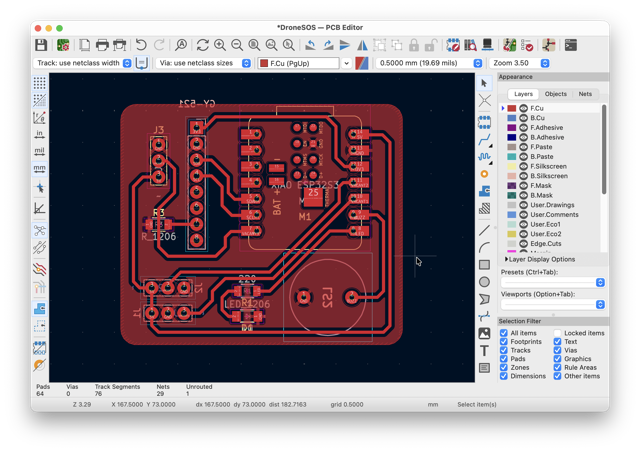Viewport: 640px width, 452px height.
Task: Click Zoom In magnifier icon
Action: pyautogui.click(x=220, y=45)
